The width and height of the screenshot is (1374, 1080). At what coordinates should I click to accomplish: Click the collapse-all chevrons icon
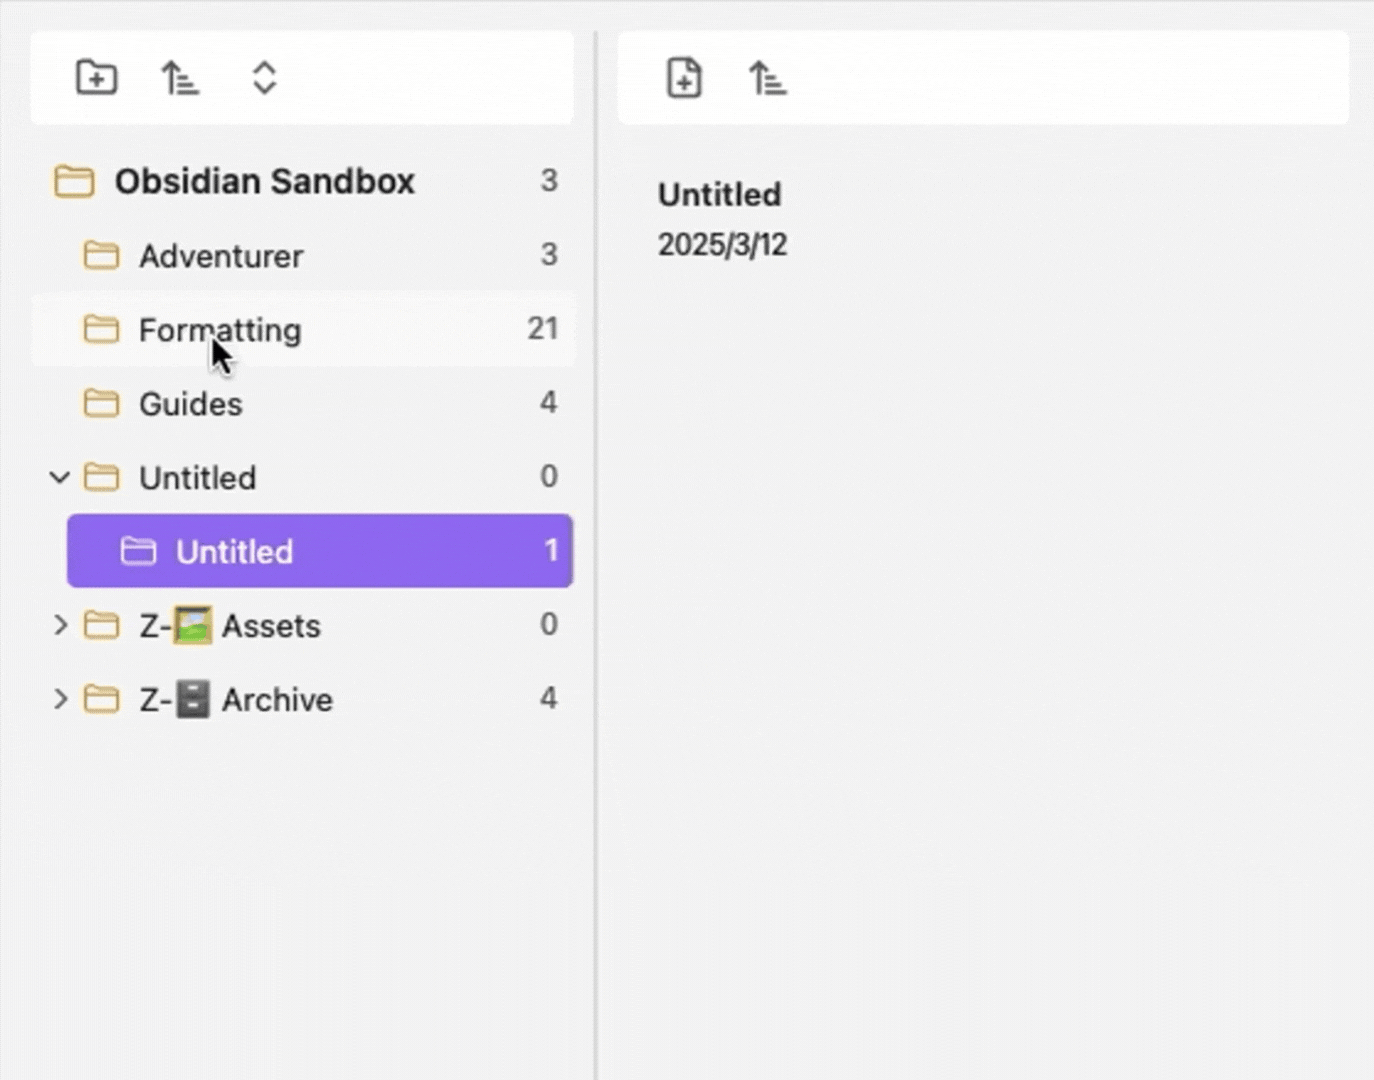tap(263, 77)
